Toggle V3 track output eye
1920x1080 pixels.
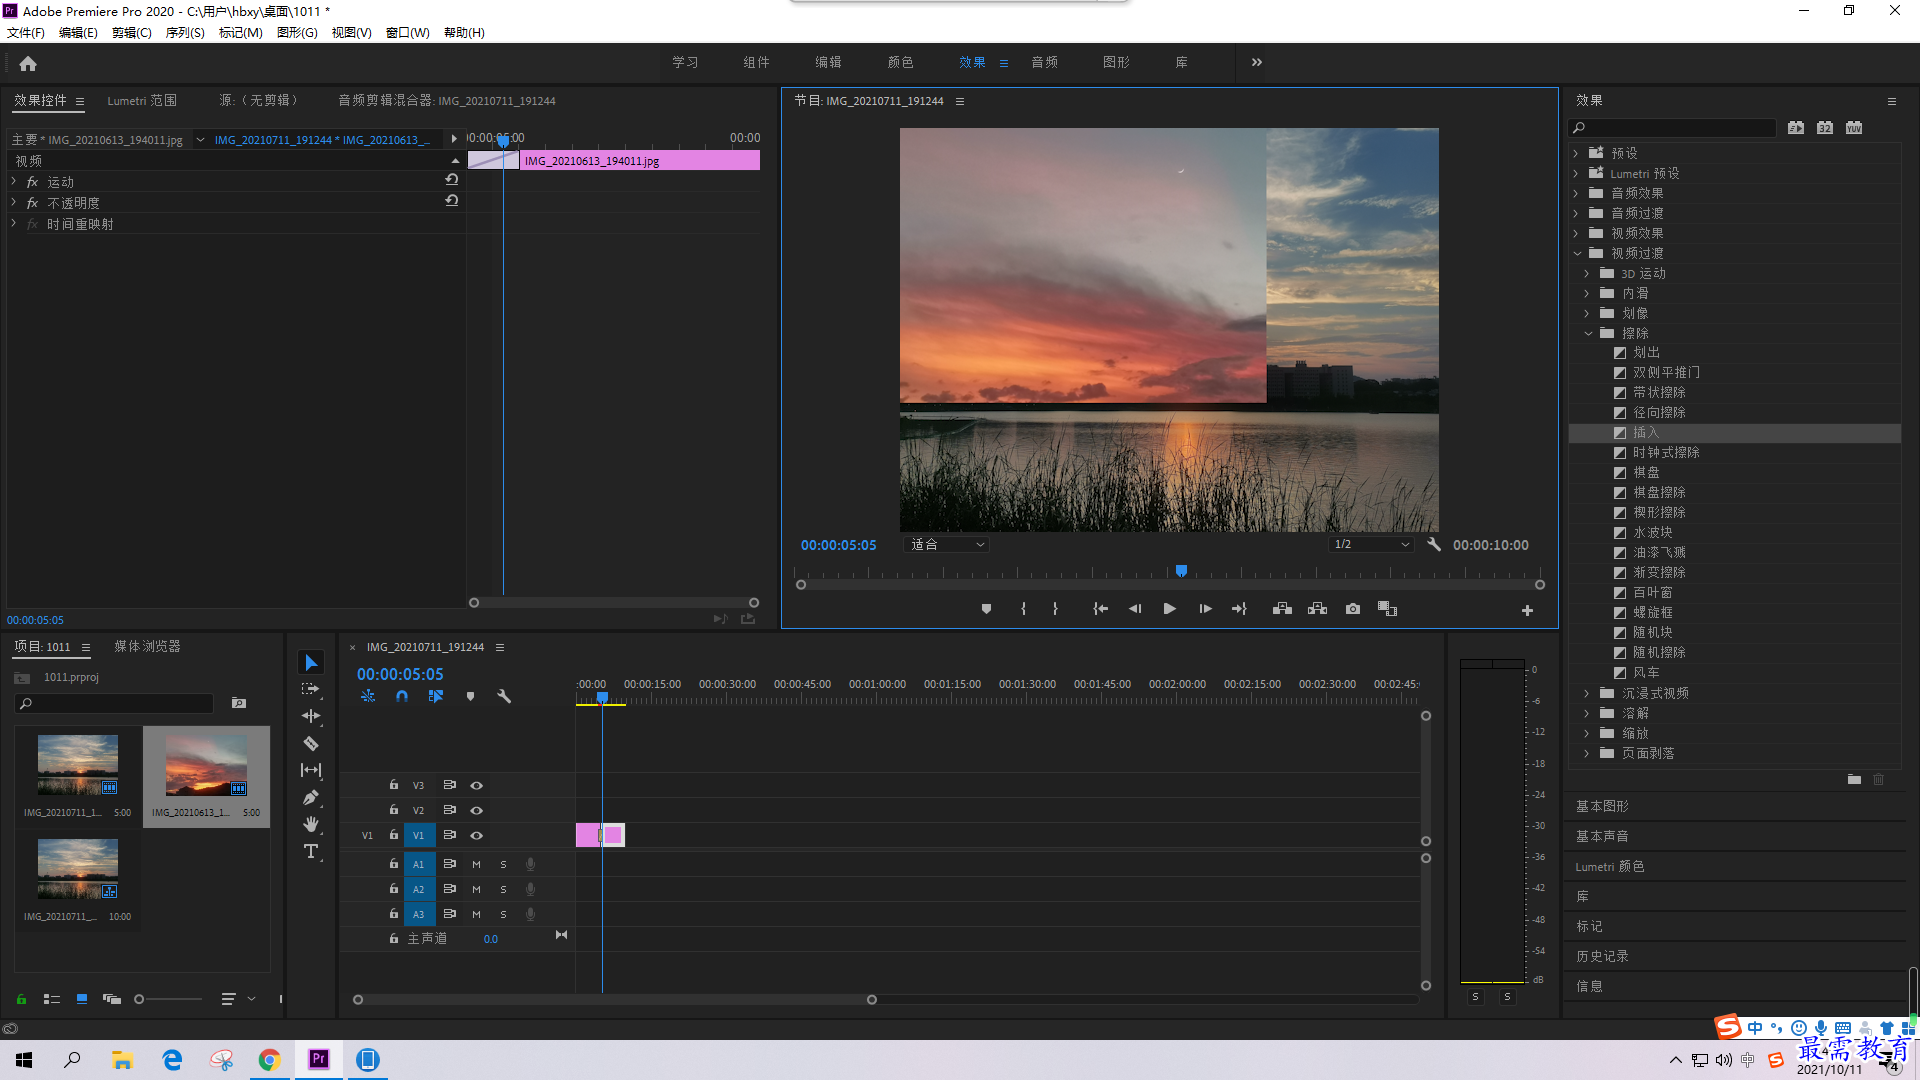click(x=477, y=785)
